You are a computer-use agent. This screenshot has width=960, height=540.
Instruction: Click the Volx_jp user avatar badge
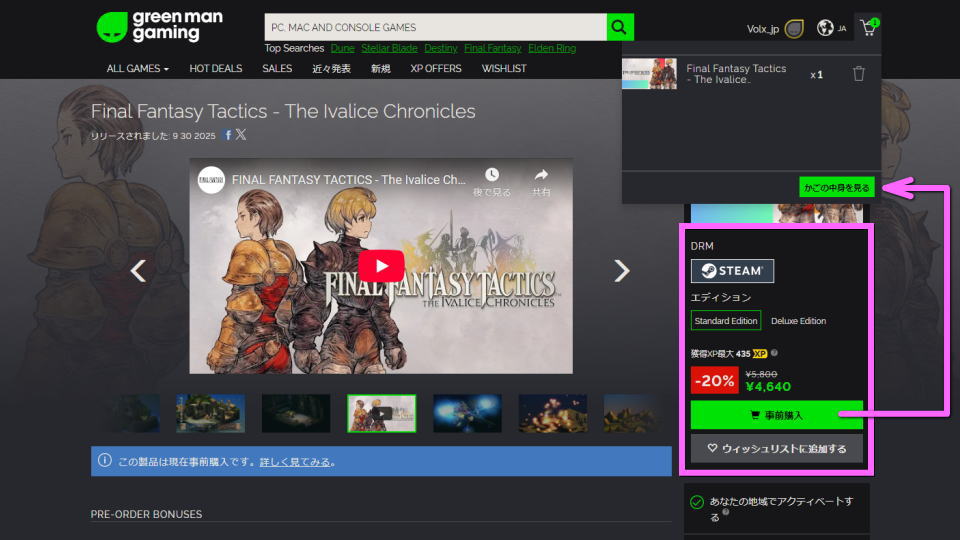click(794, 29)
